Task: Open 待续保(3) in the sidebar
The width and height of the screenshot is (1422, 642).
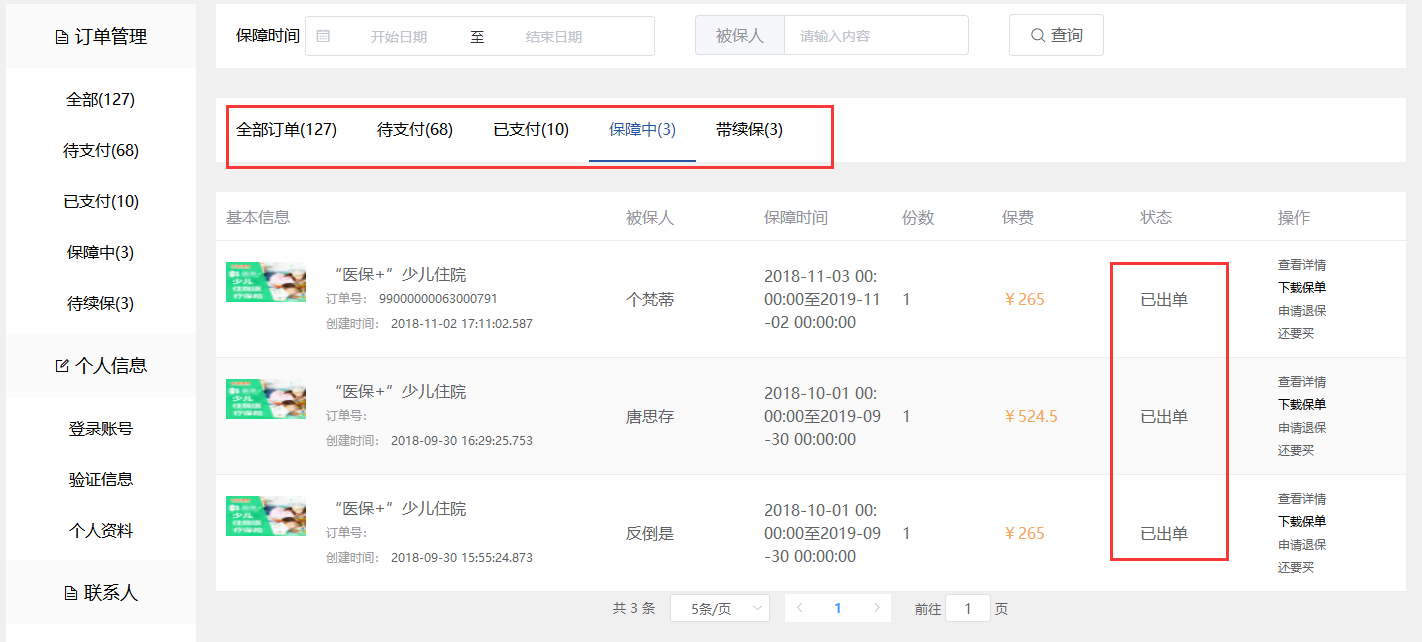Action: [x=100, y=304]
